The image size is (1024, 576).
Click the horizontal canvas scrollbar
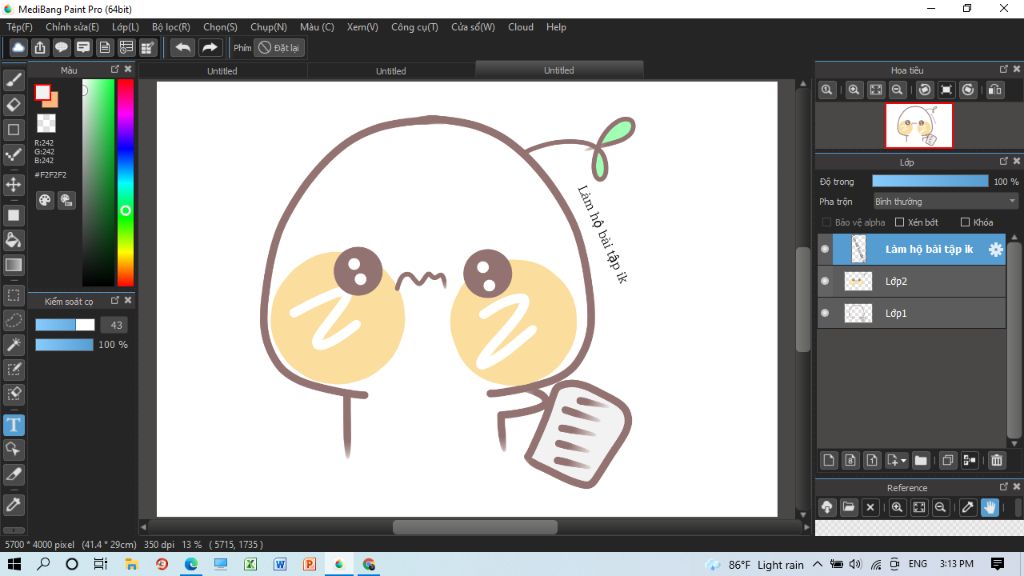point(475,527)
